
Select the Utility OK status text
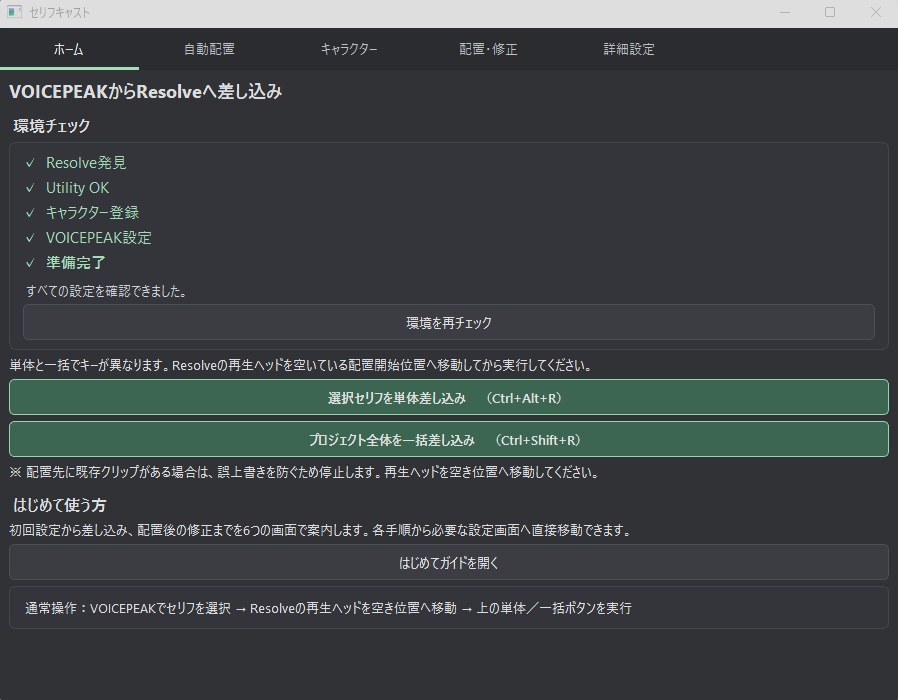pyautogui.click(x=77, y=188)
